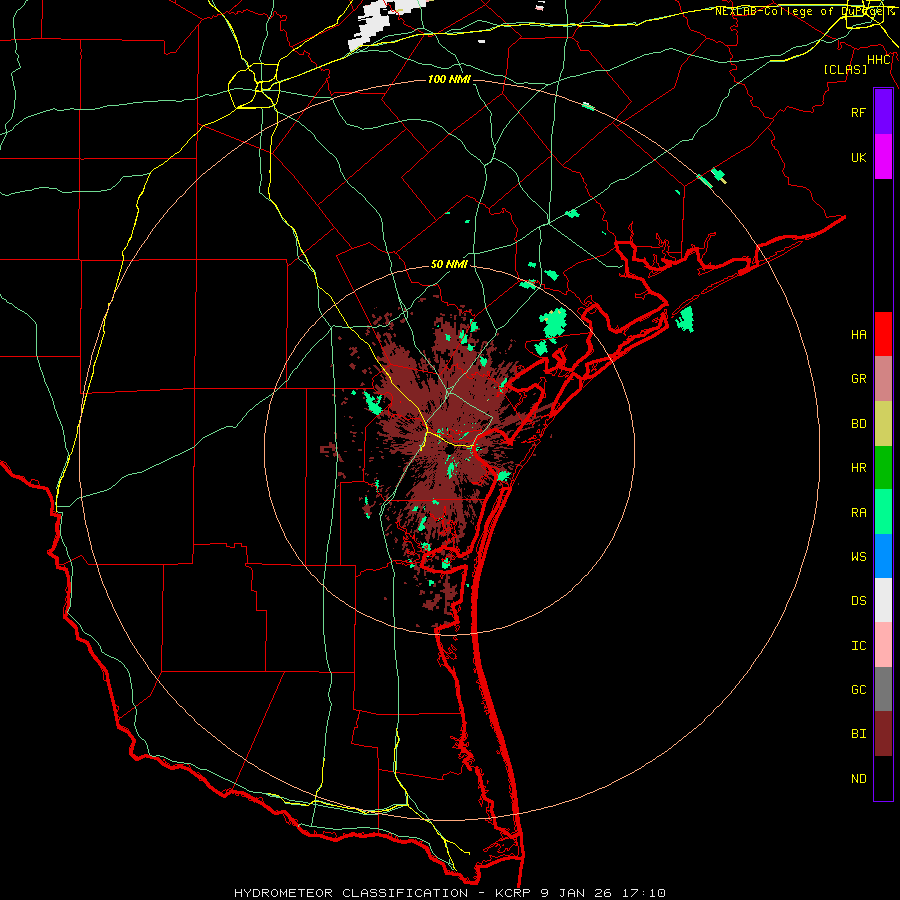Select the BI legend label
This screenshot has height=900, width=900.
point(859,734)
